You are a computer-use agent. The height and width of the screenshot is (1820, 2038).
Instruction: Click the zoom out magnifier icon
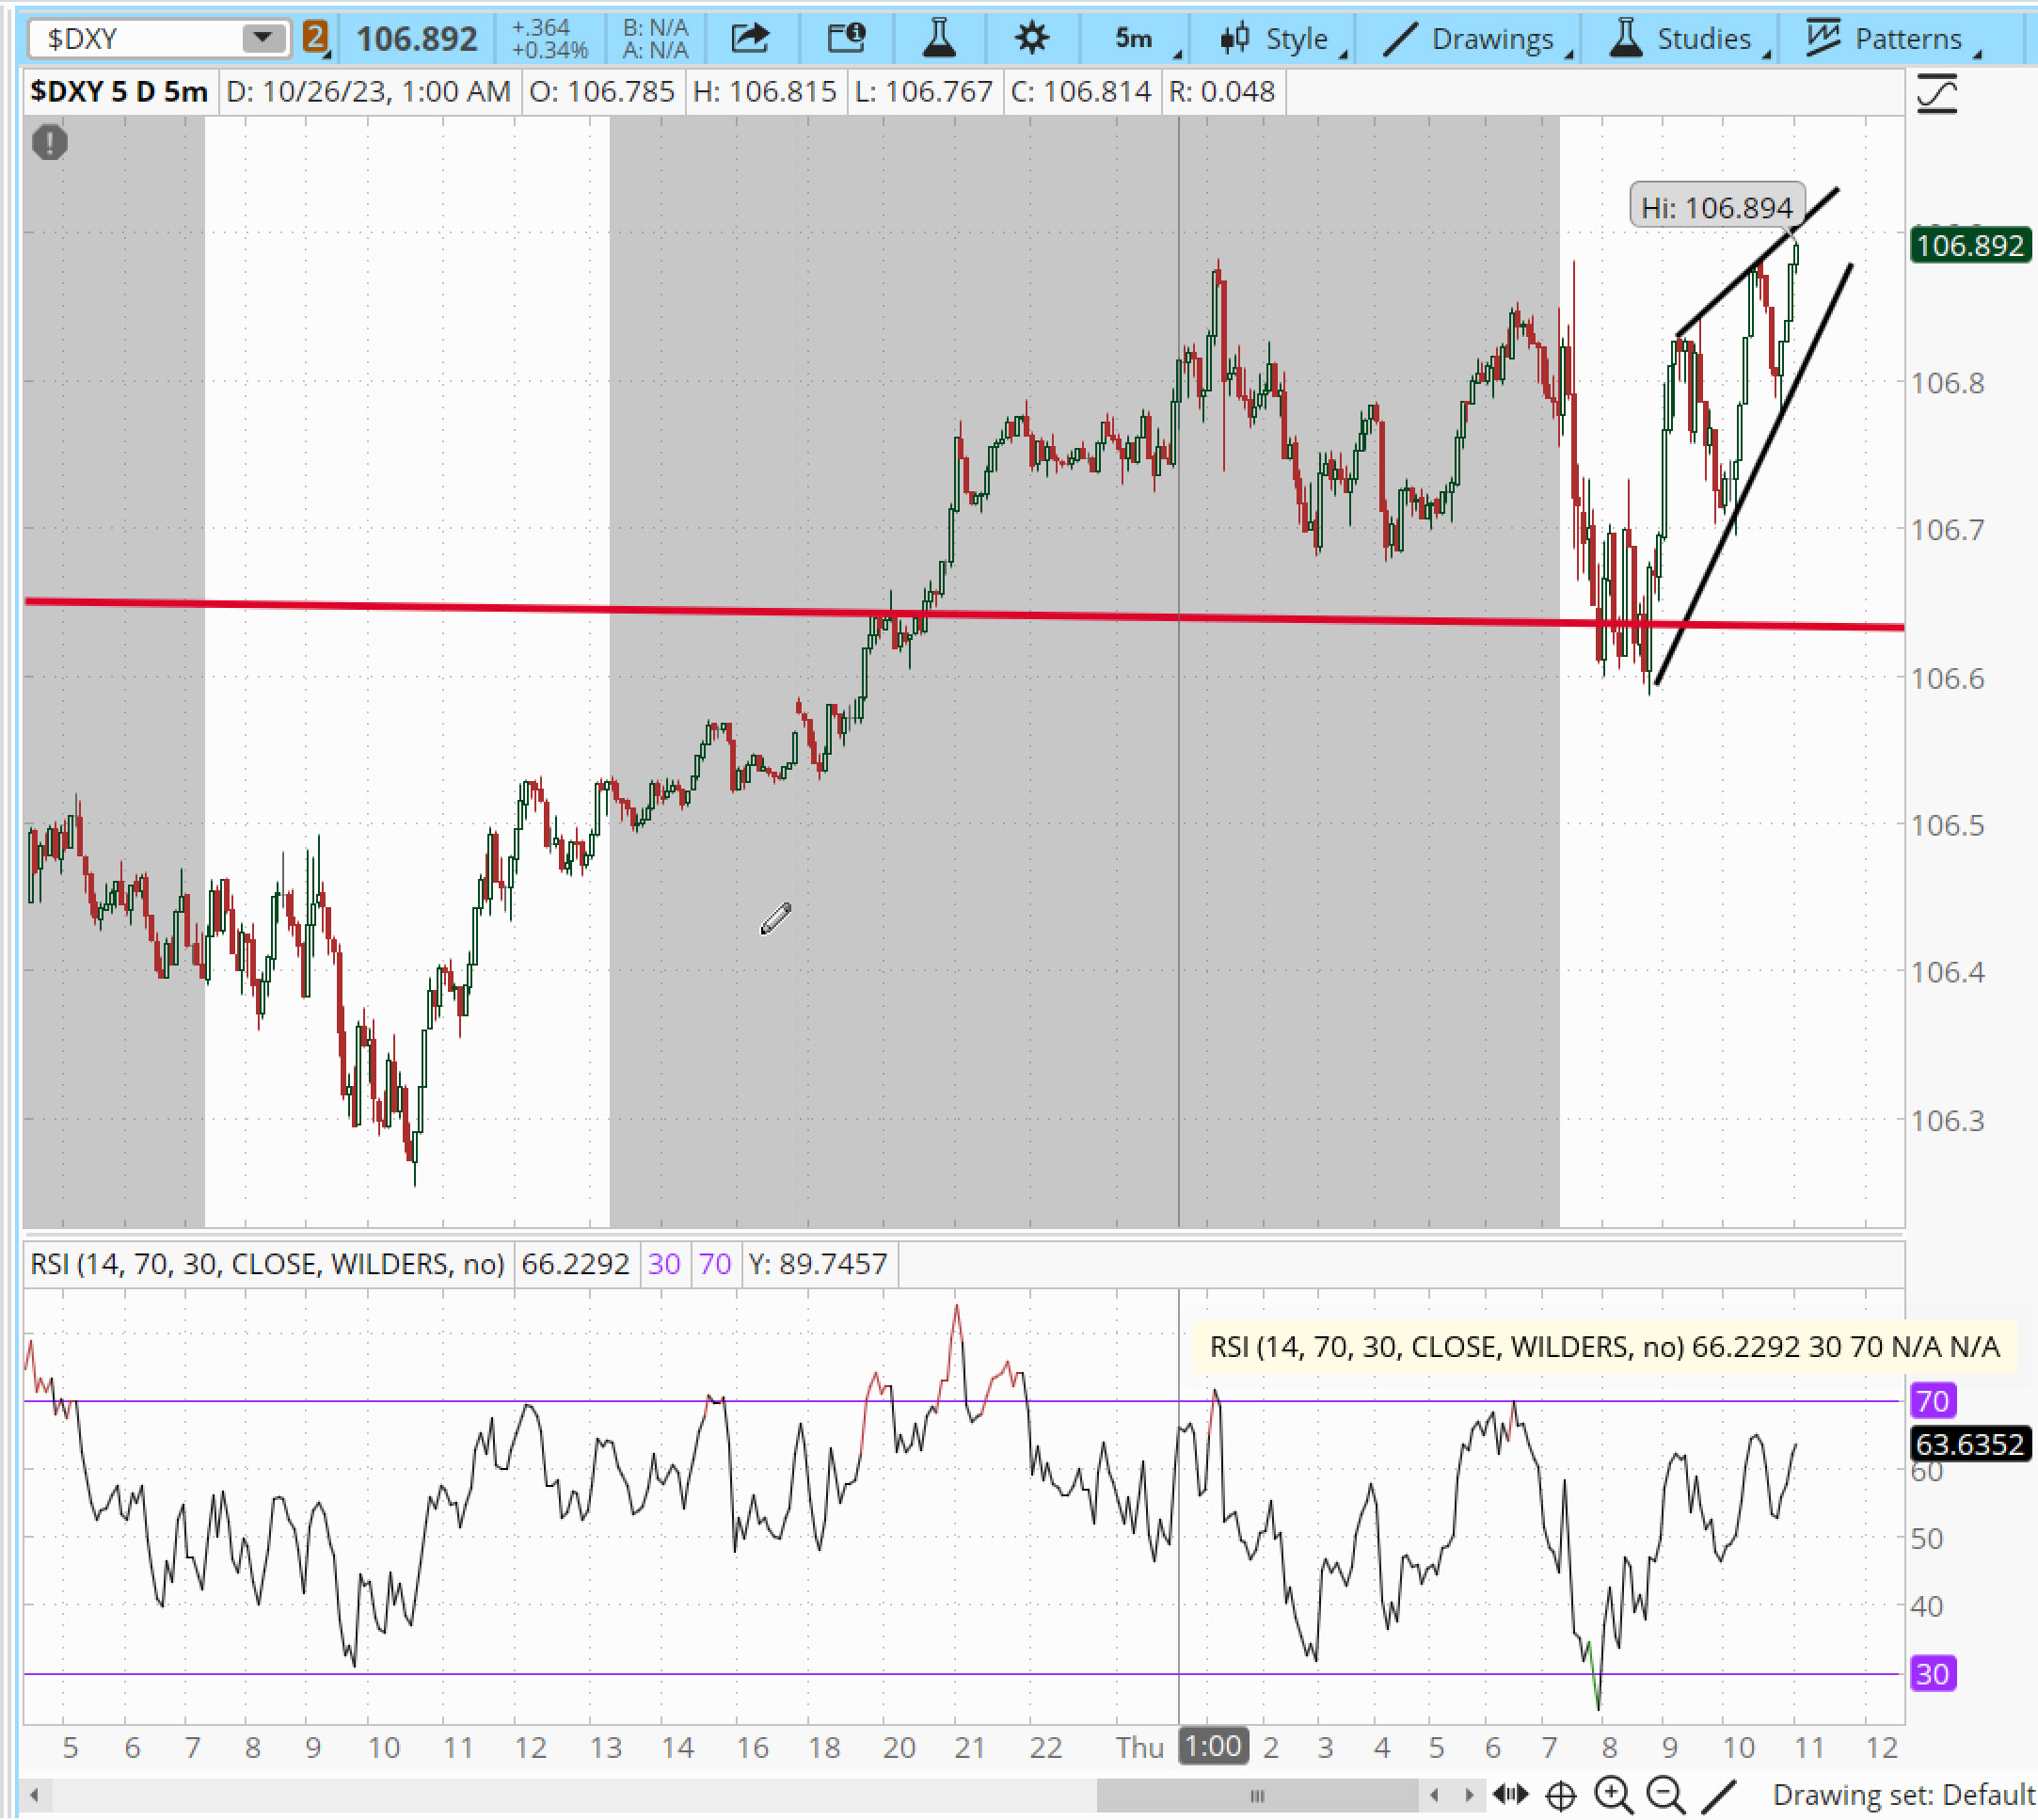pyautogui.click(x=1665, y=1796)
